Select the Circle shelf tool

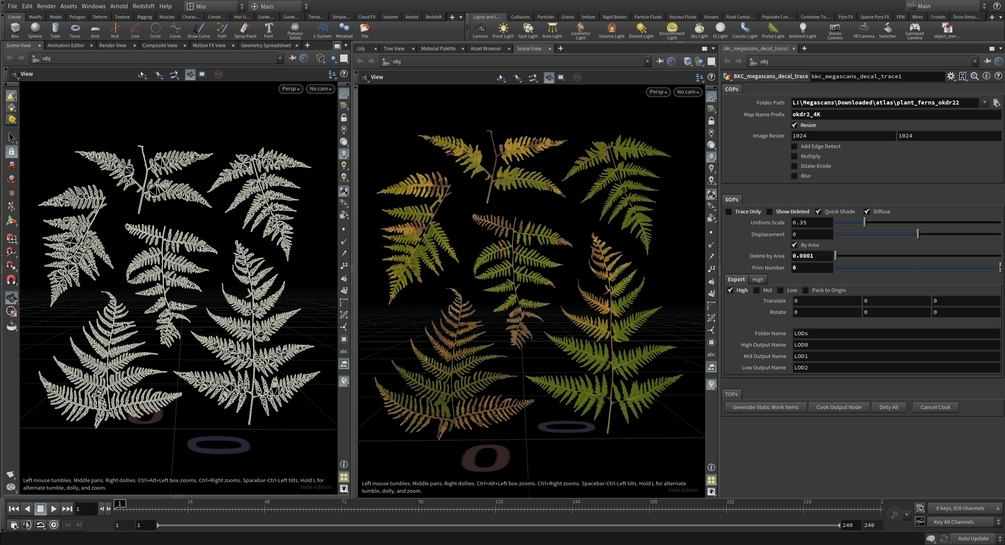click(155, 29)
